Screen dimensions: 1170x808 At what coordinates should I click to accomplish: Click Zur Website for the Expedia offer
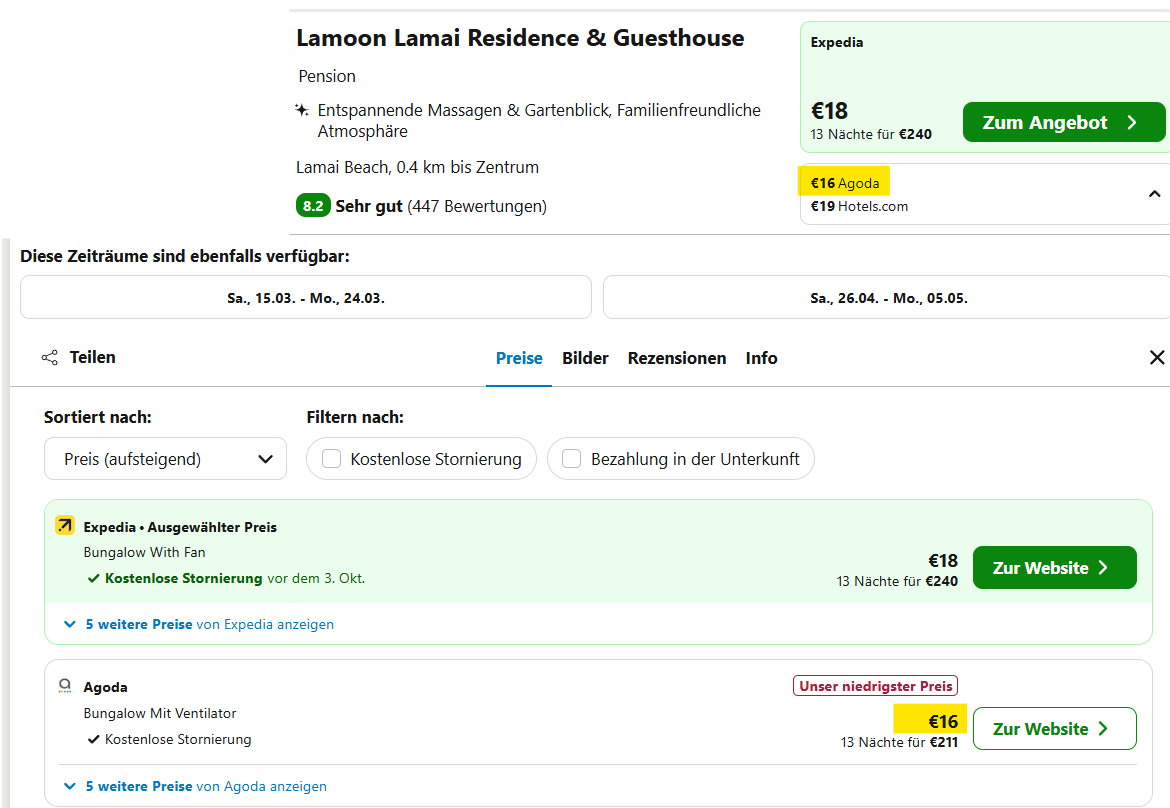(x=1054, y=568)
